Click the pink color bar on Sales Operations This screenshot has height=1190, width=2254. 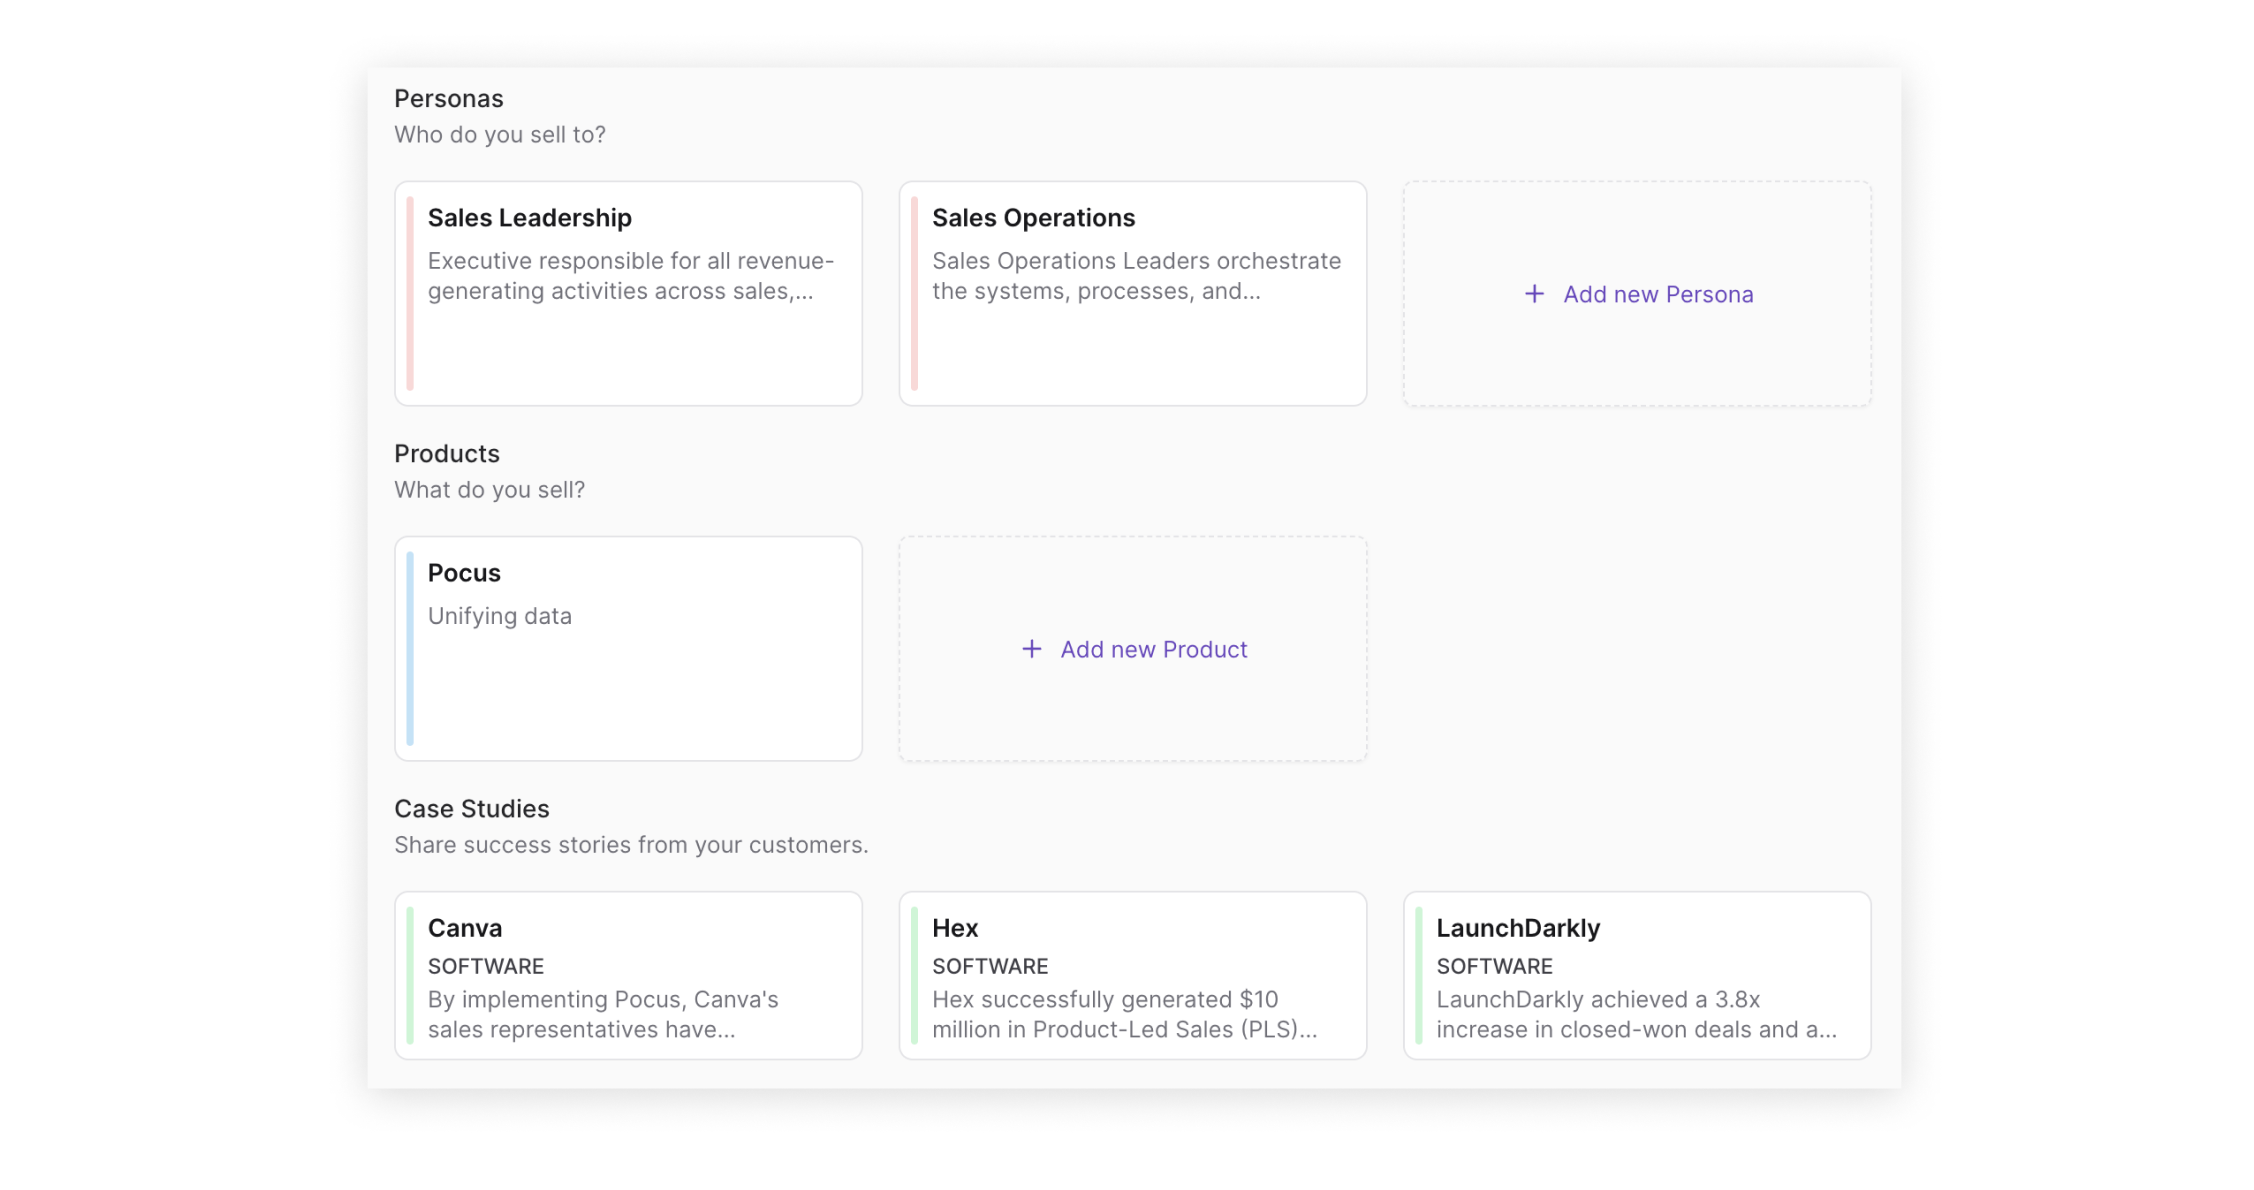(914, 293)
